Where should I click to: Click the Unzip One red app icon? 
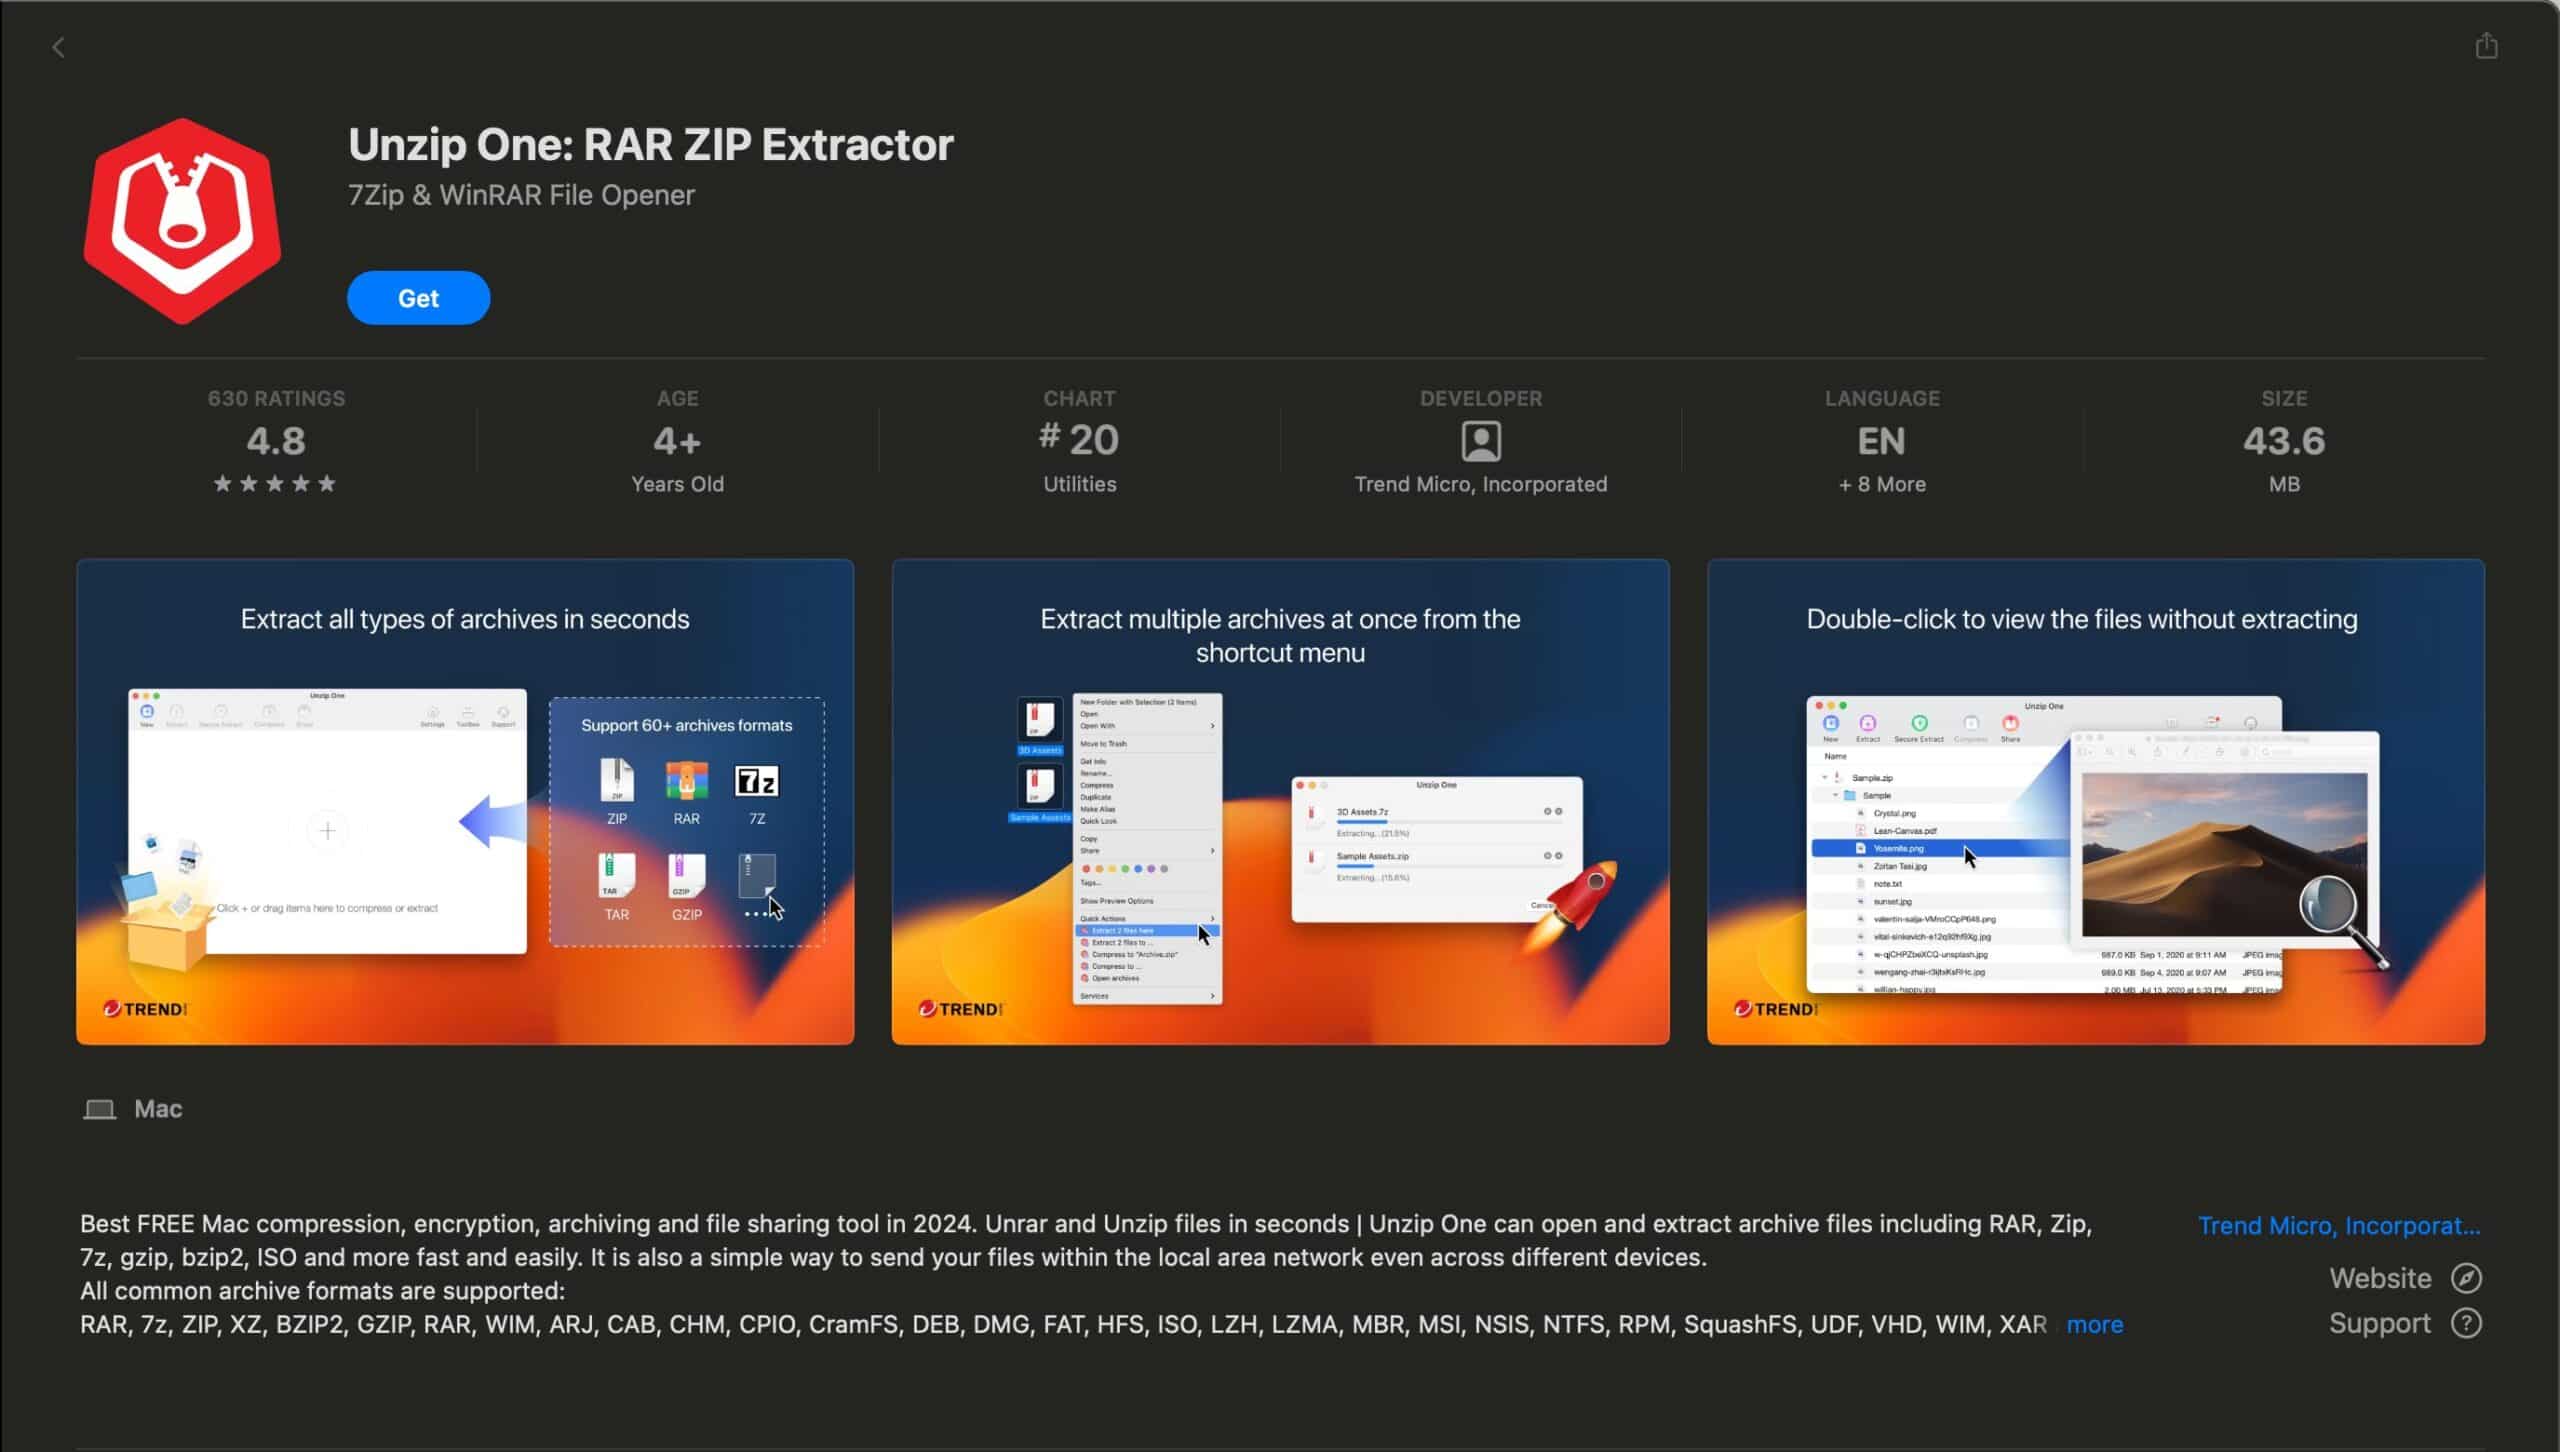[x=182, y=221]
